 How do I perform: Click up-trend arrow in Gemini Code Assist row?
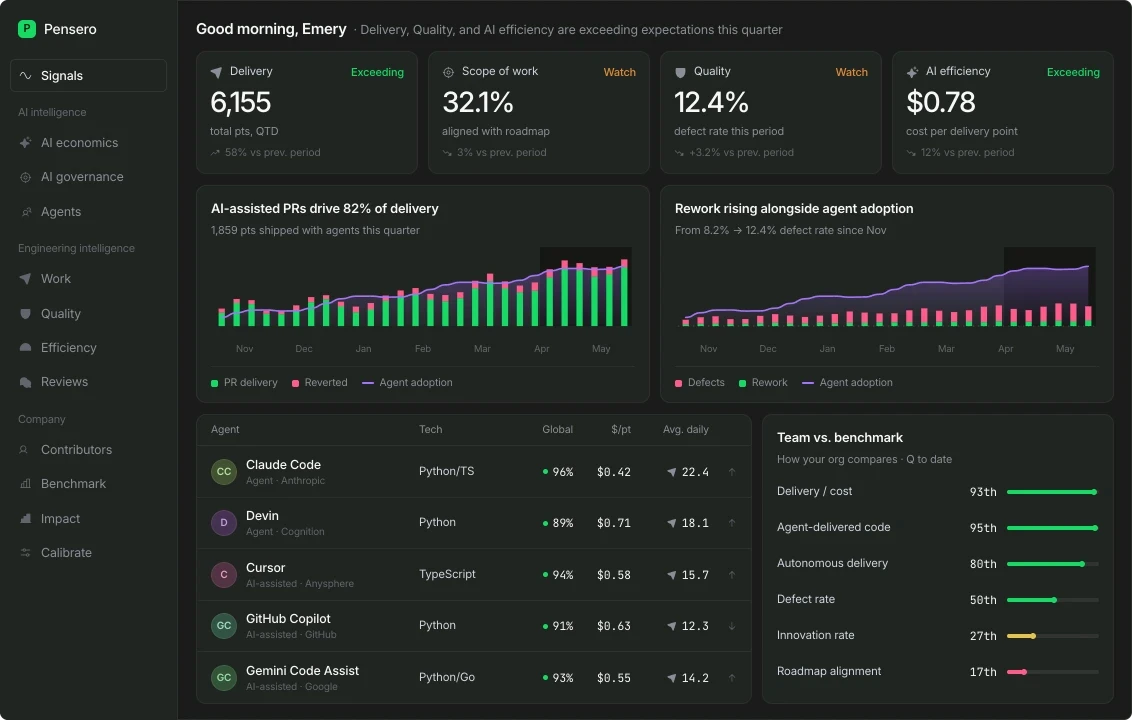[732, 678]
